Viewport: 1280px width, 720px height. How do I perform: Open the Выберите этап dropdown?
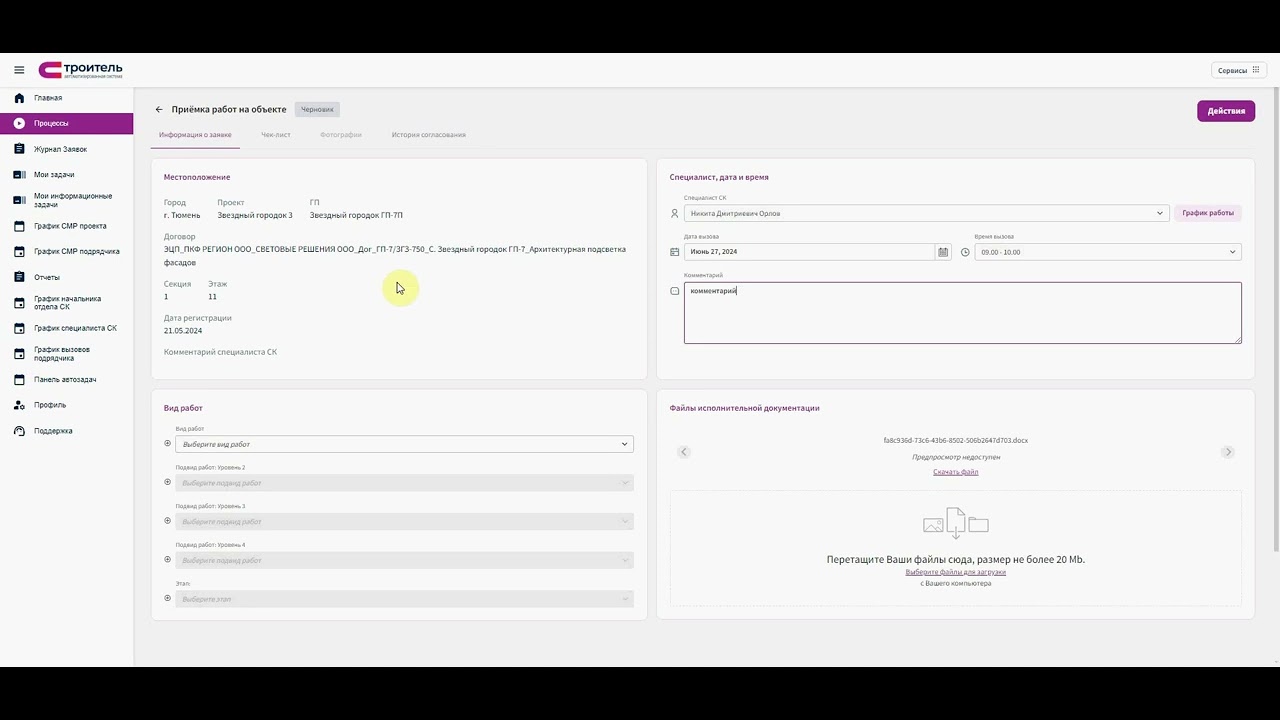pos(404,599)
